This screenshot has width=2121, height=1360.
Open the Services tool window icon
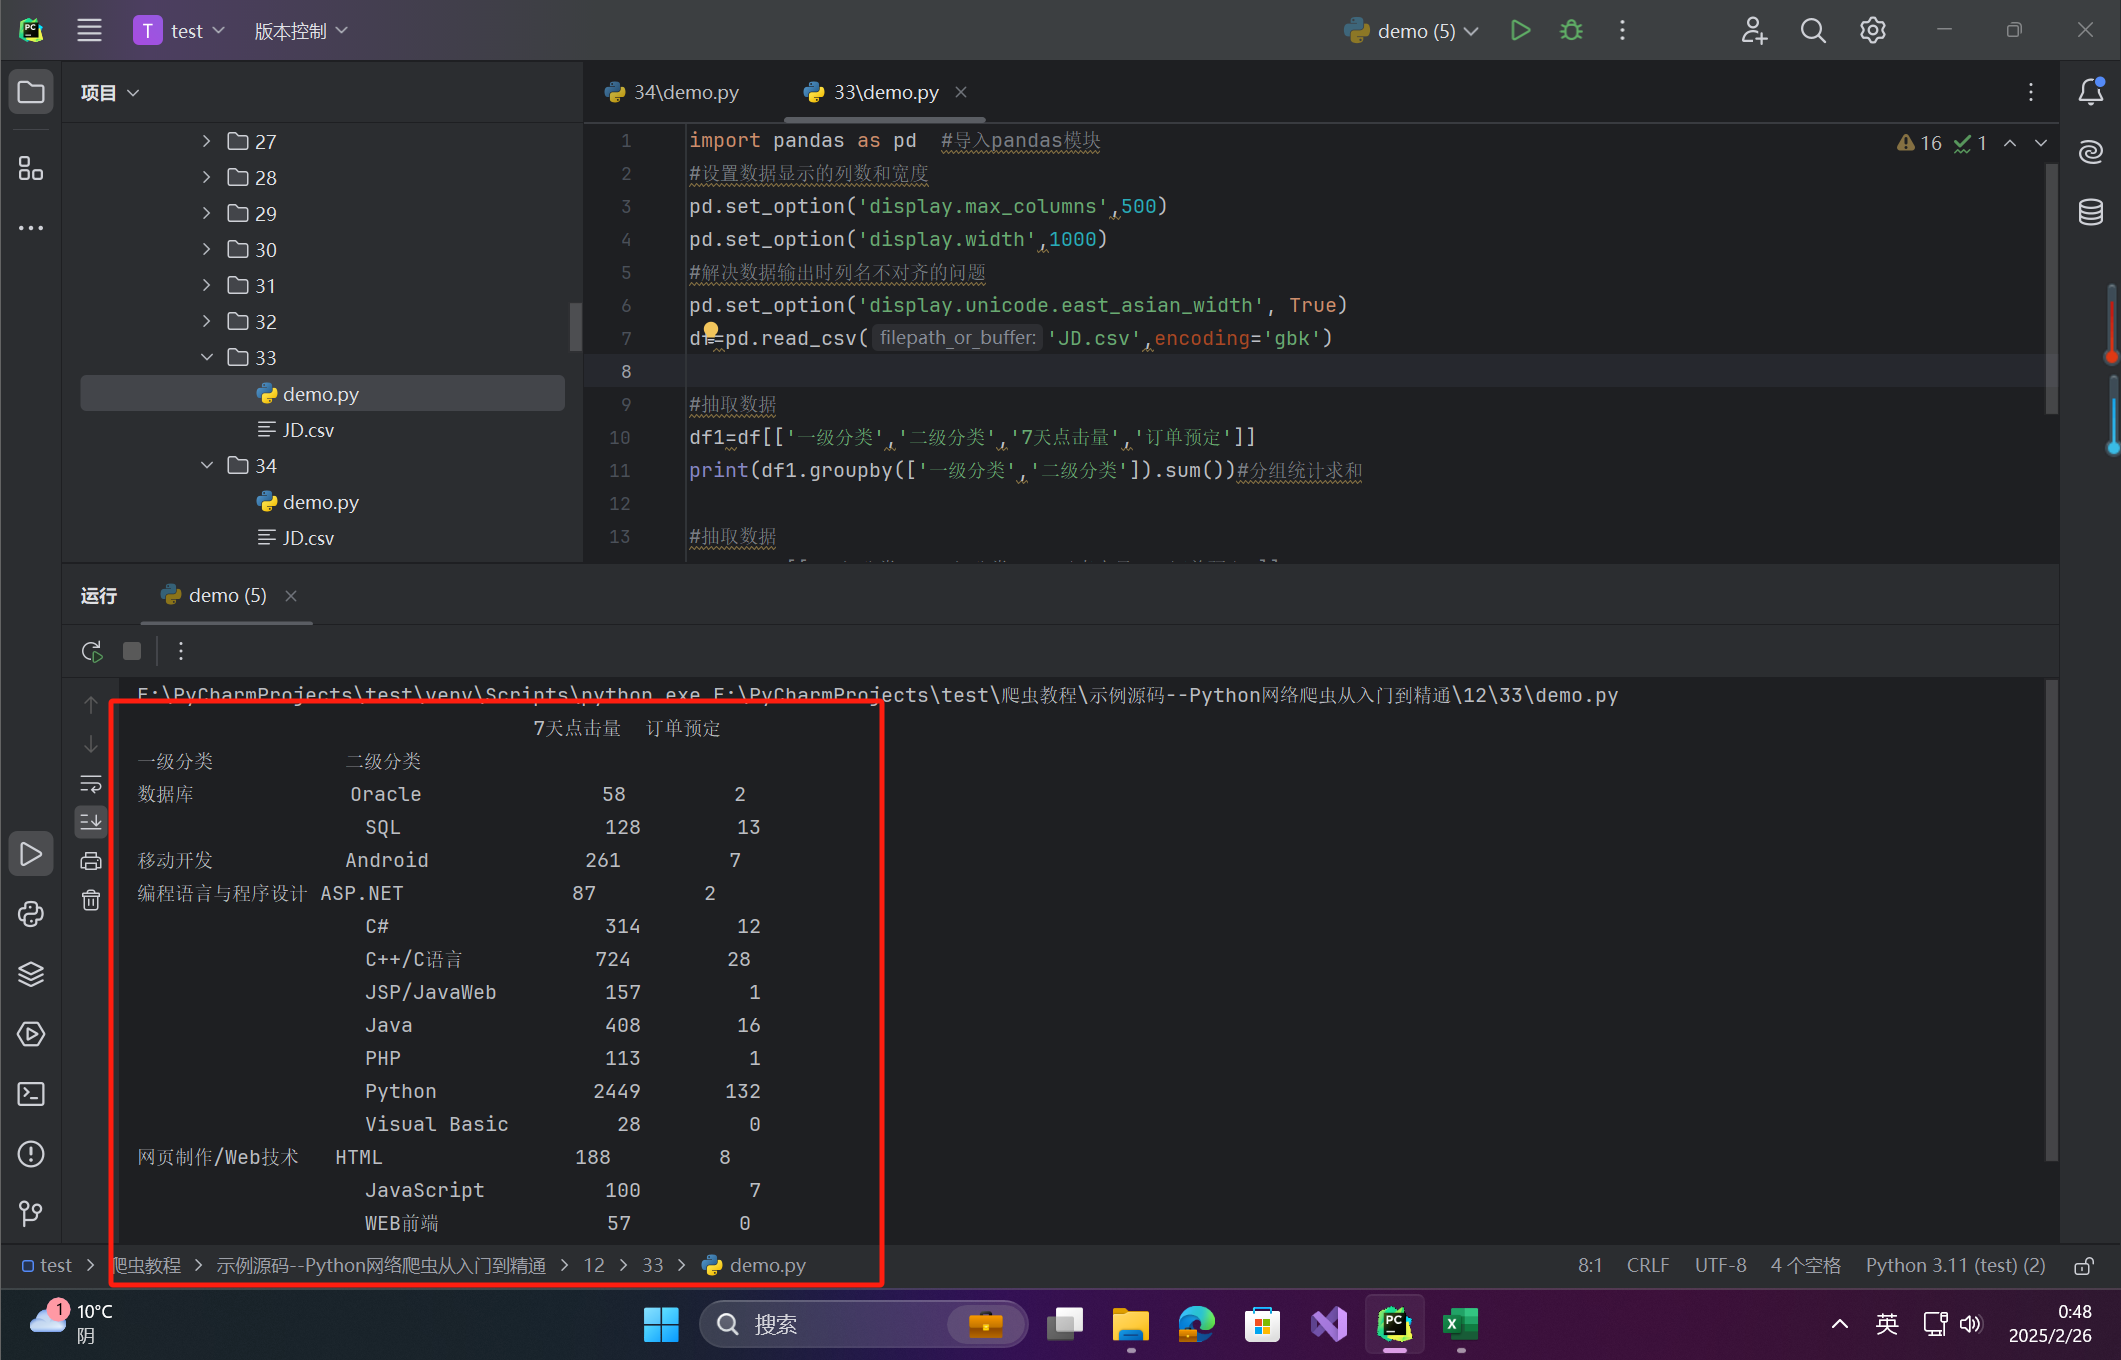coord(31,1034)
